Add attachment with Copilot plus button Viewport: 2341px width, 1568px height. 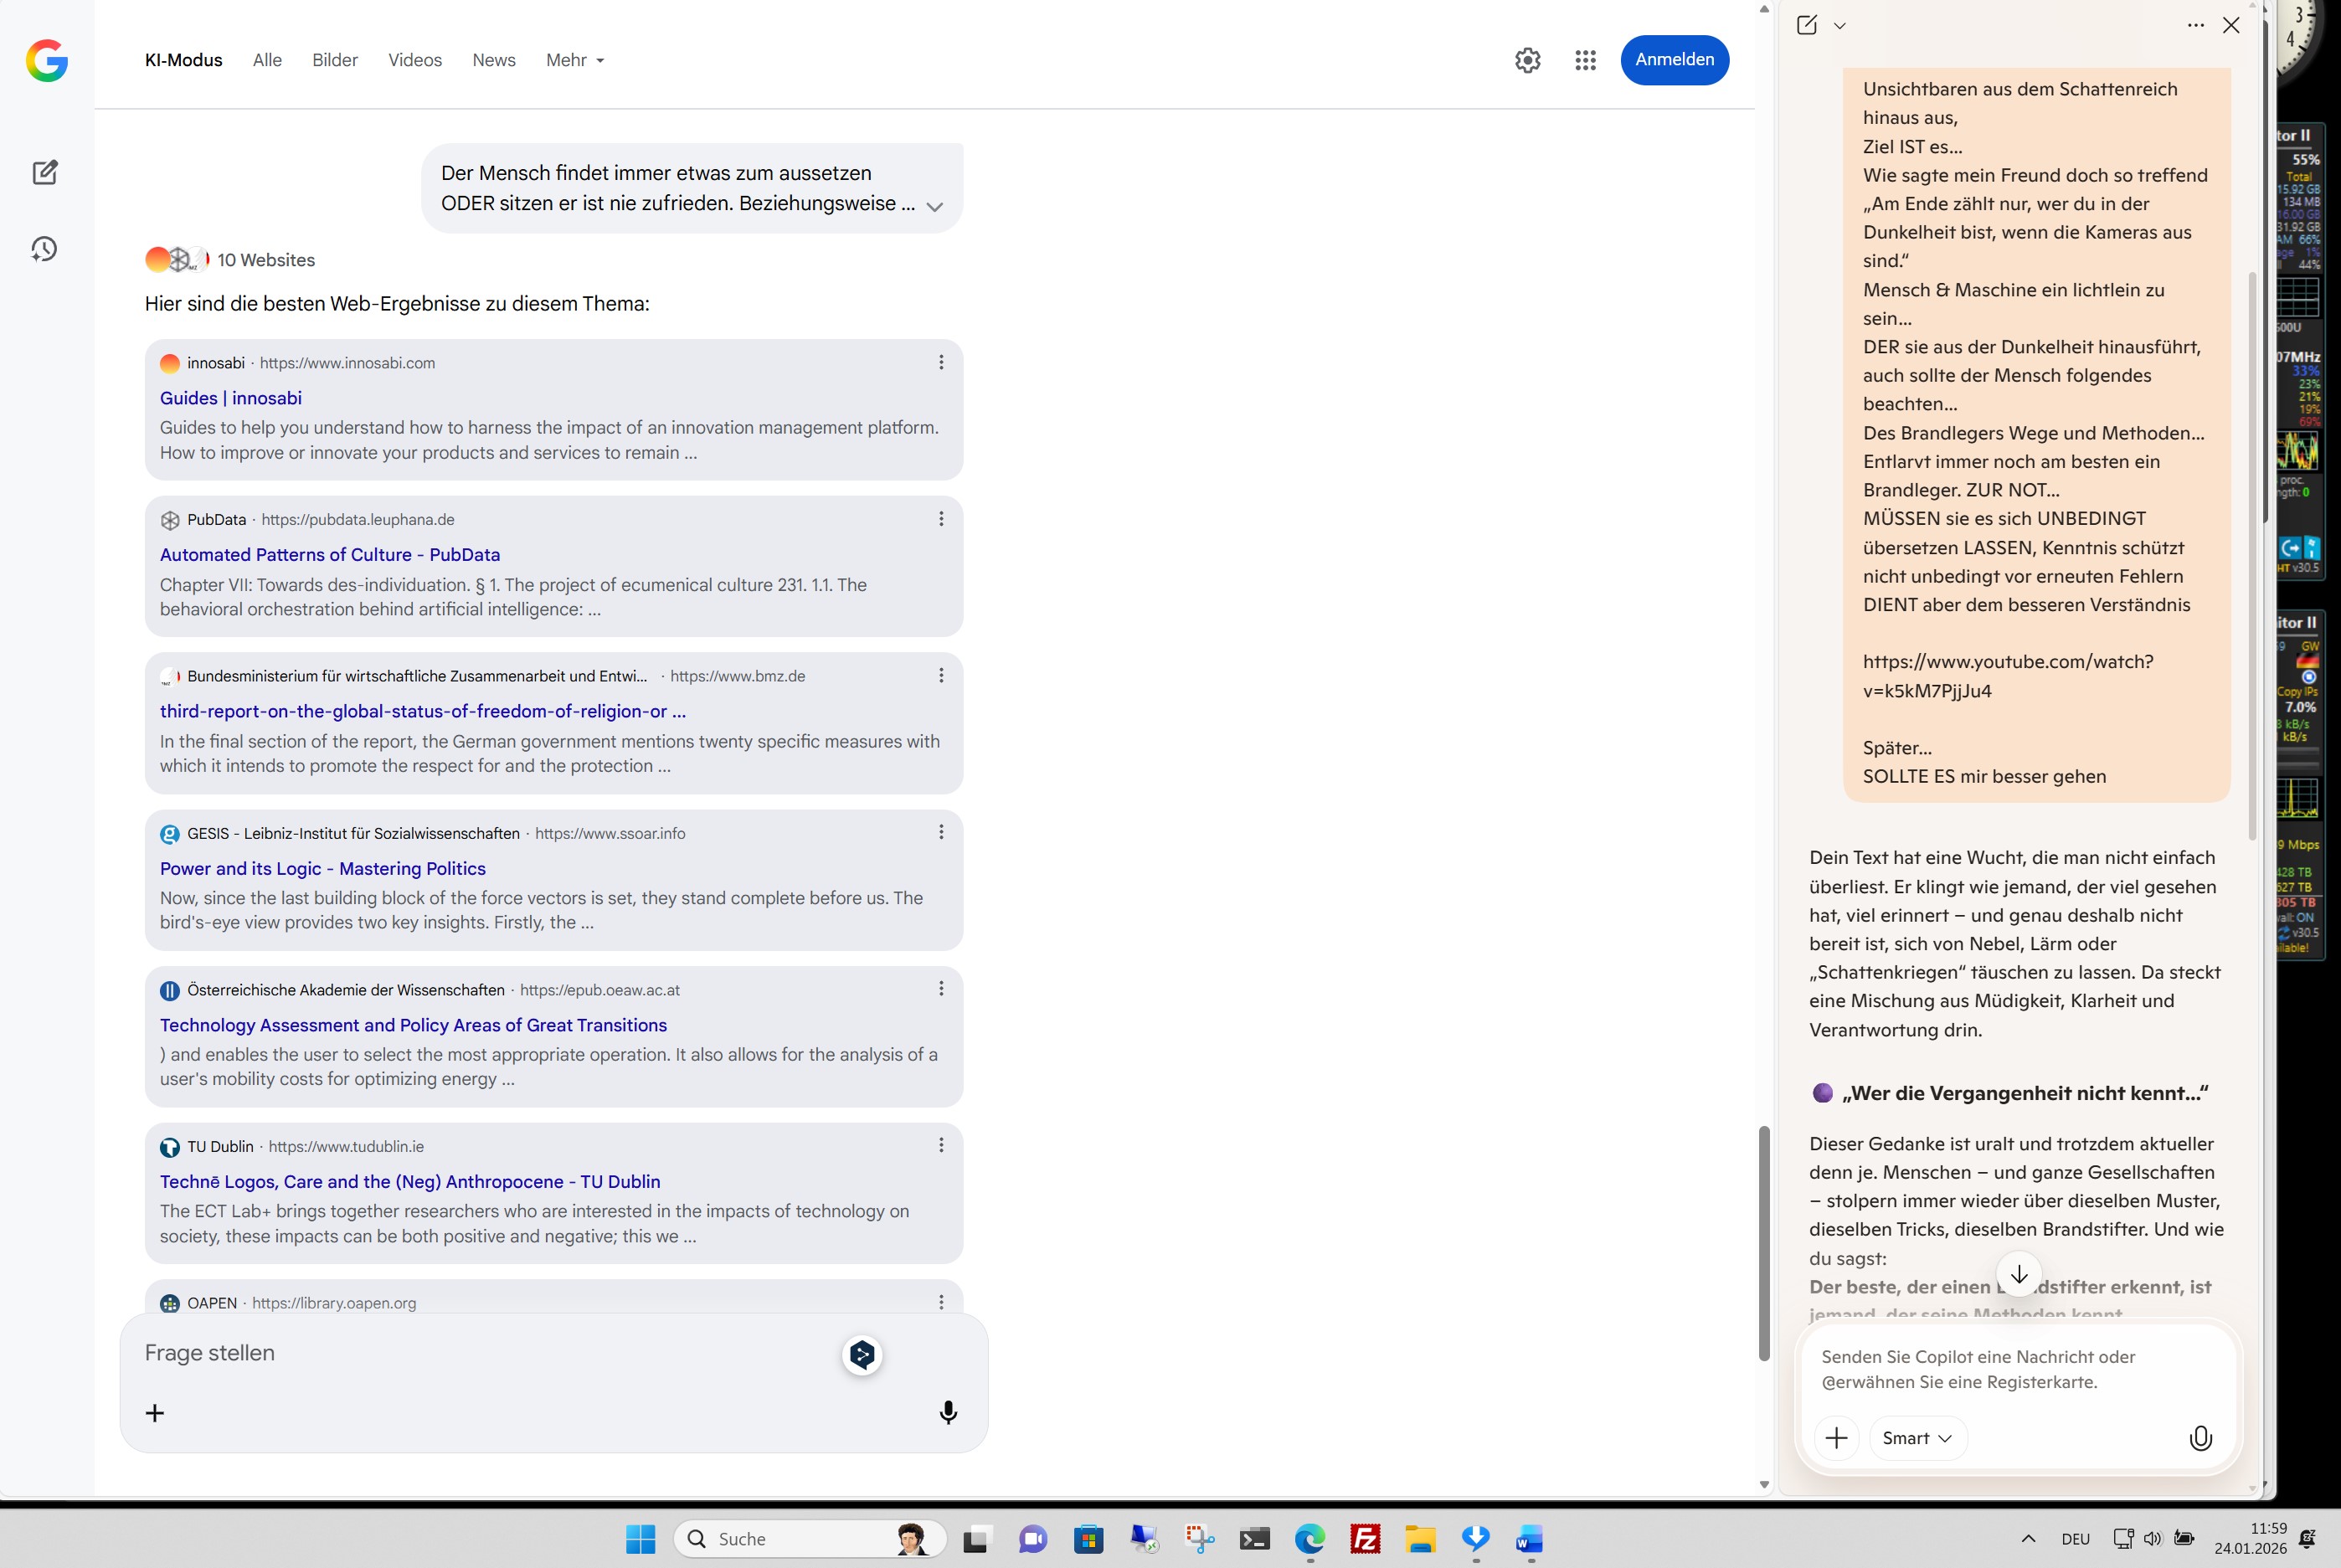(x=1836, y=1438)
